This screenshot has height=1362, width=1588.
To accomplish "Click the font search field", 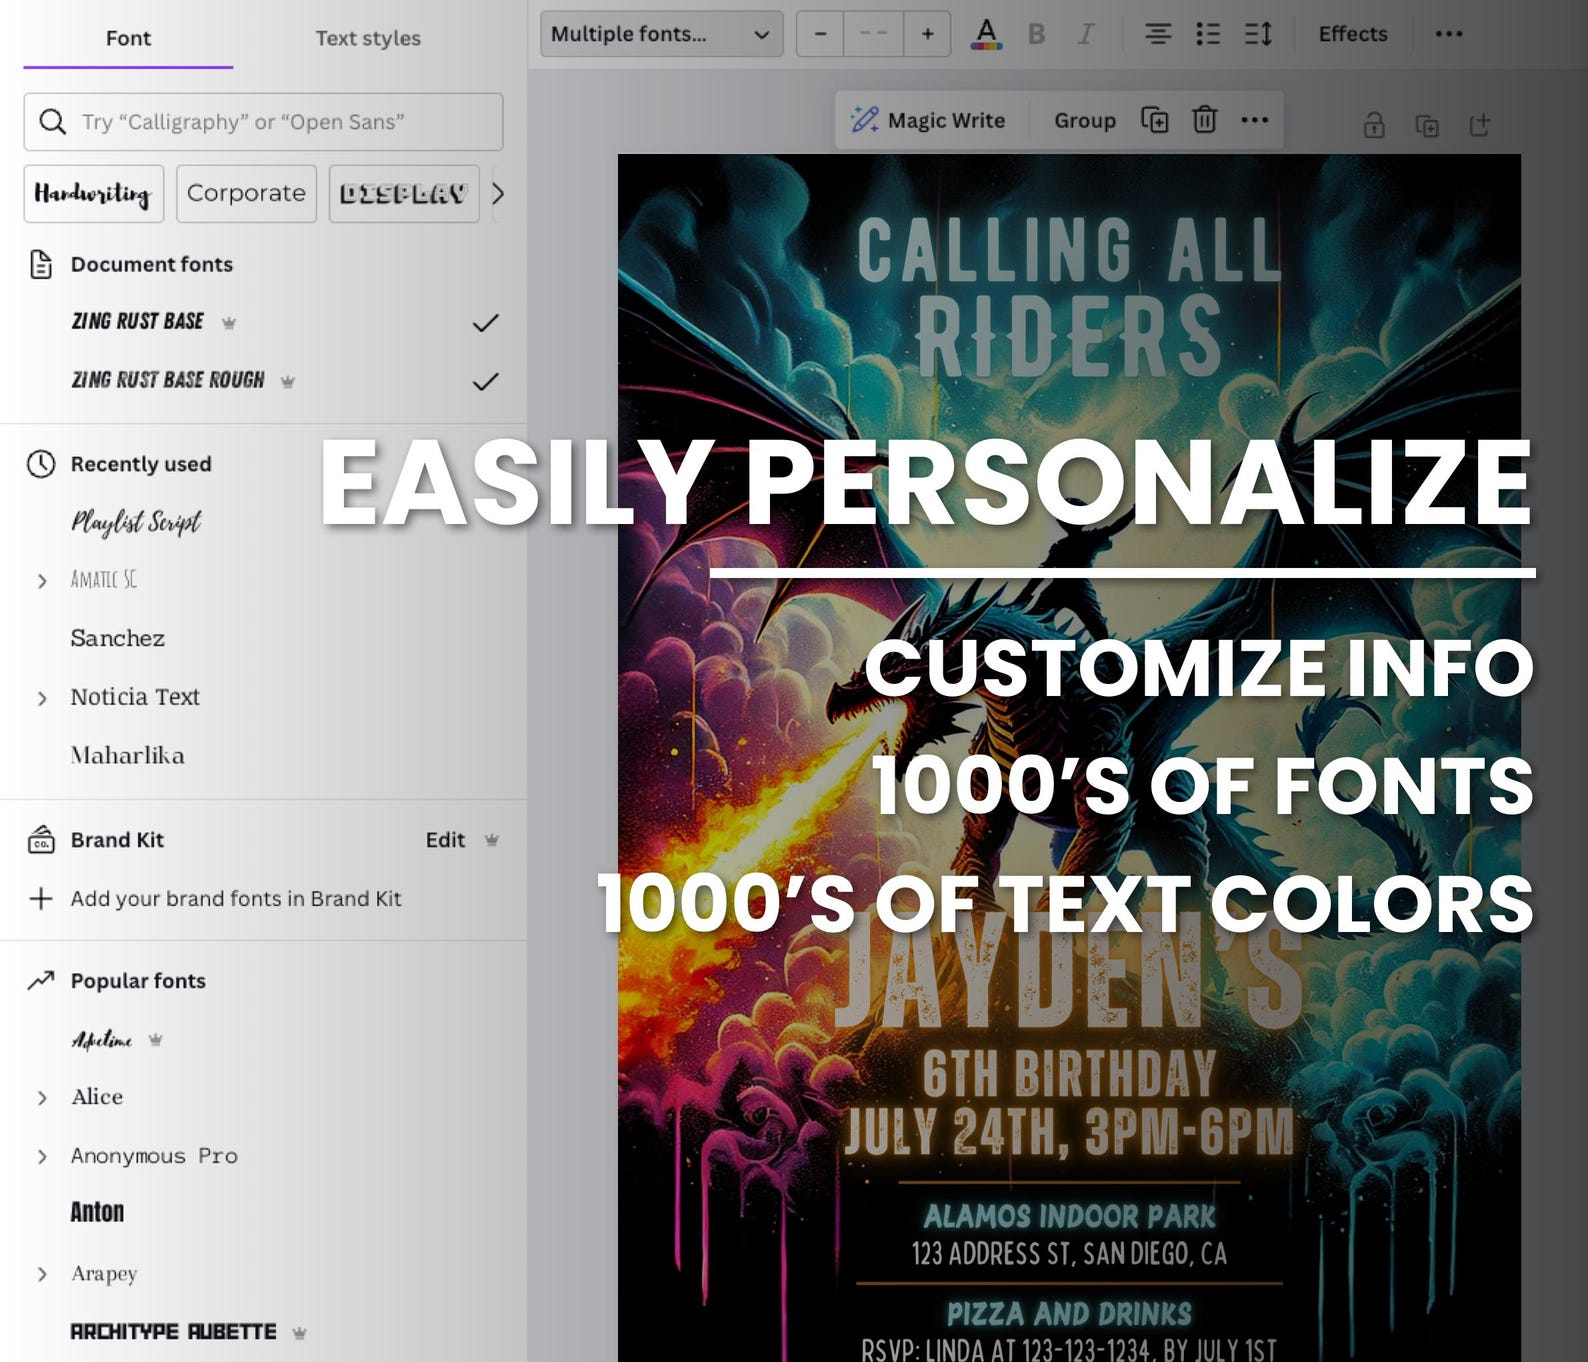I will 263,122.
